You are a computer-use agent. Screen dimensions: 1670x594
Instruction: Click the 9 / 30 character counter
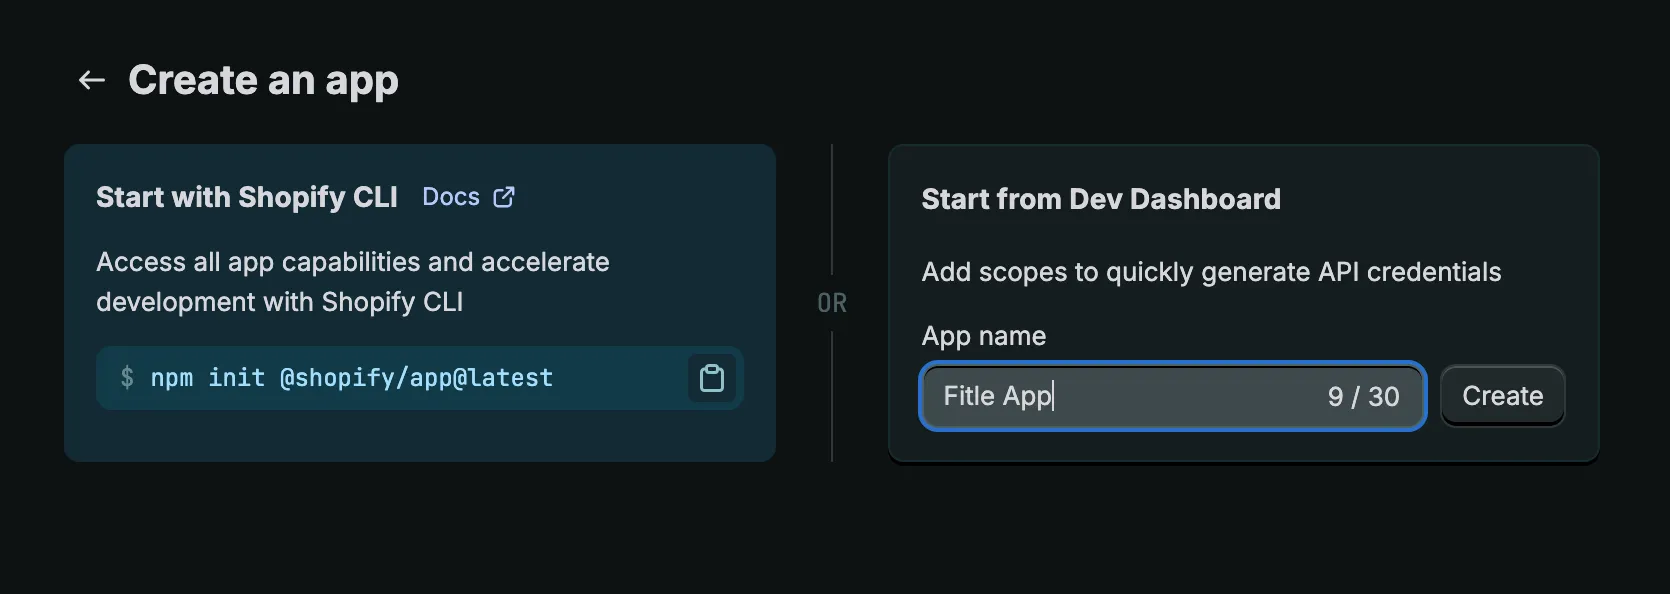point(1363,397)
